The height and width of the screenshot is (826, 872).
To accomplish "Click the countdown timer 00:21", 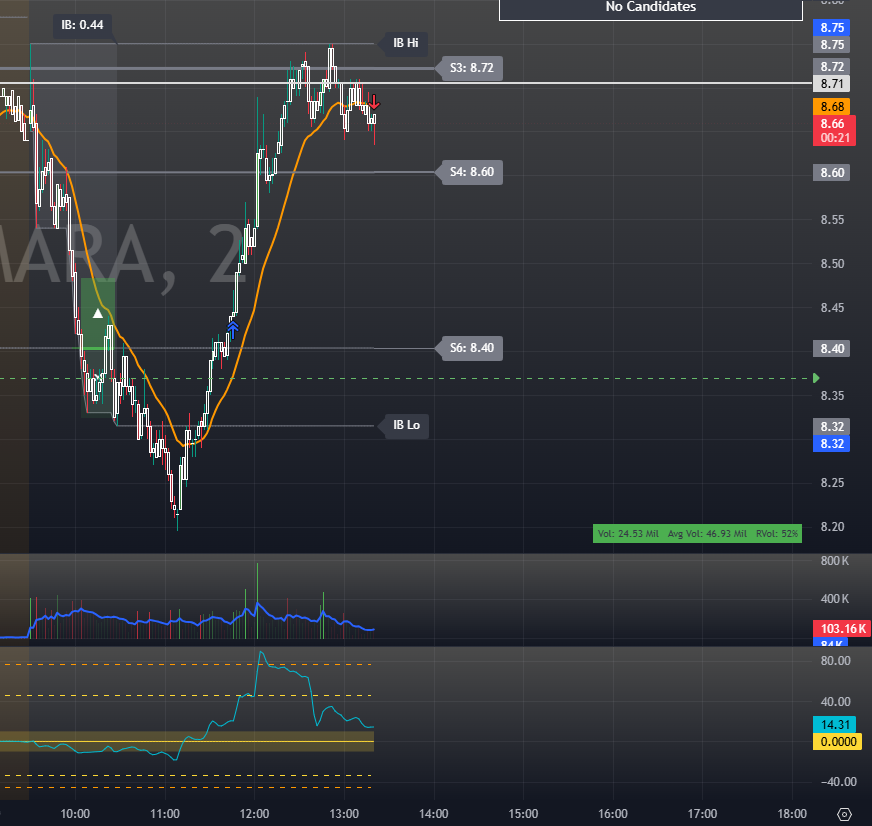I will point(835,138).
